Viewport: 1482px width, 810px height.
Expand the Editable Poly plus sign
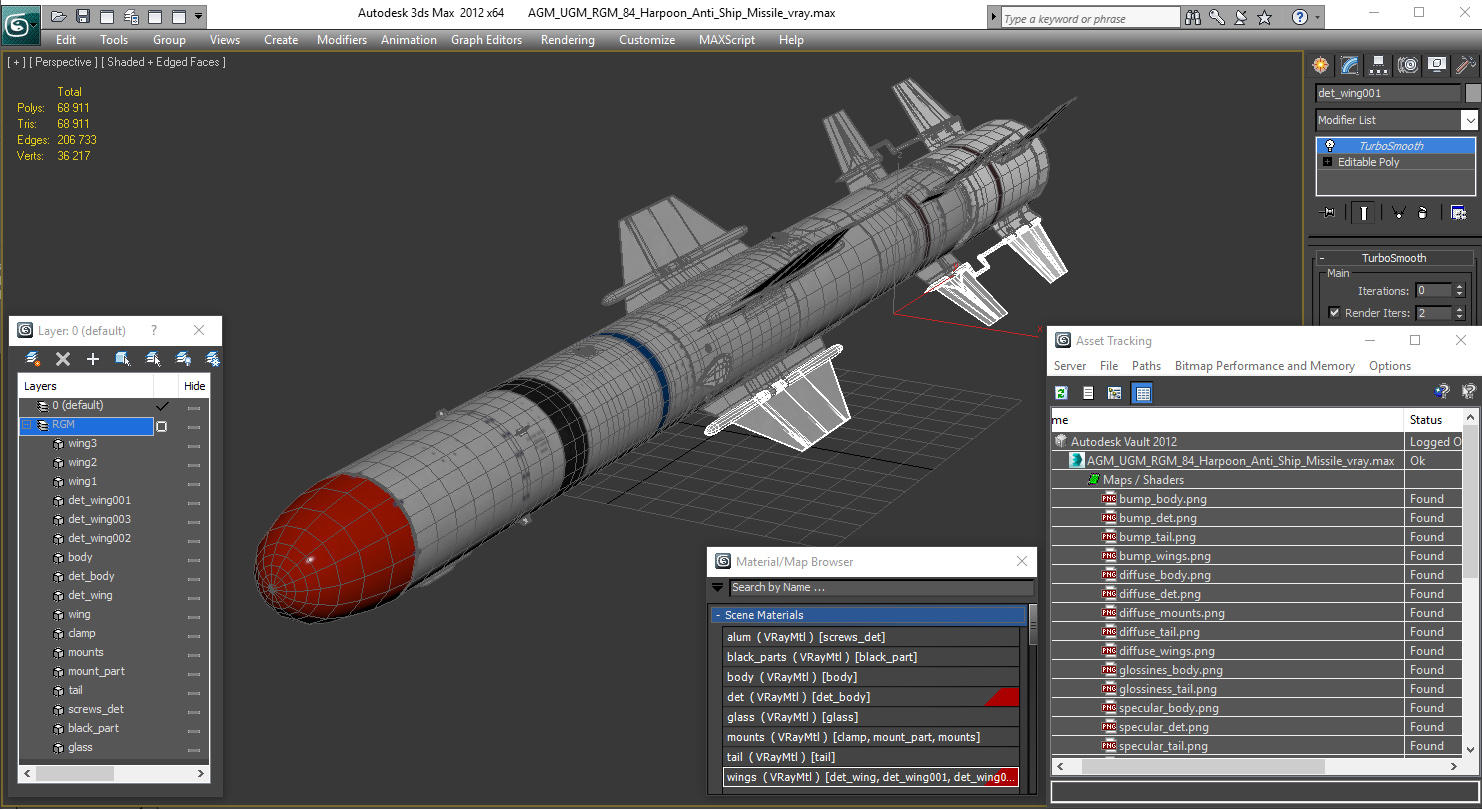click(1327, 162)
